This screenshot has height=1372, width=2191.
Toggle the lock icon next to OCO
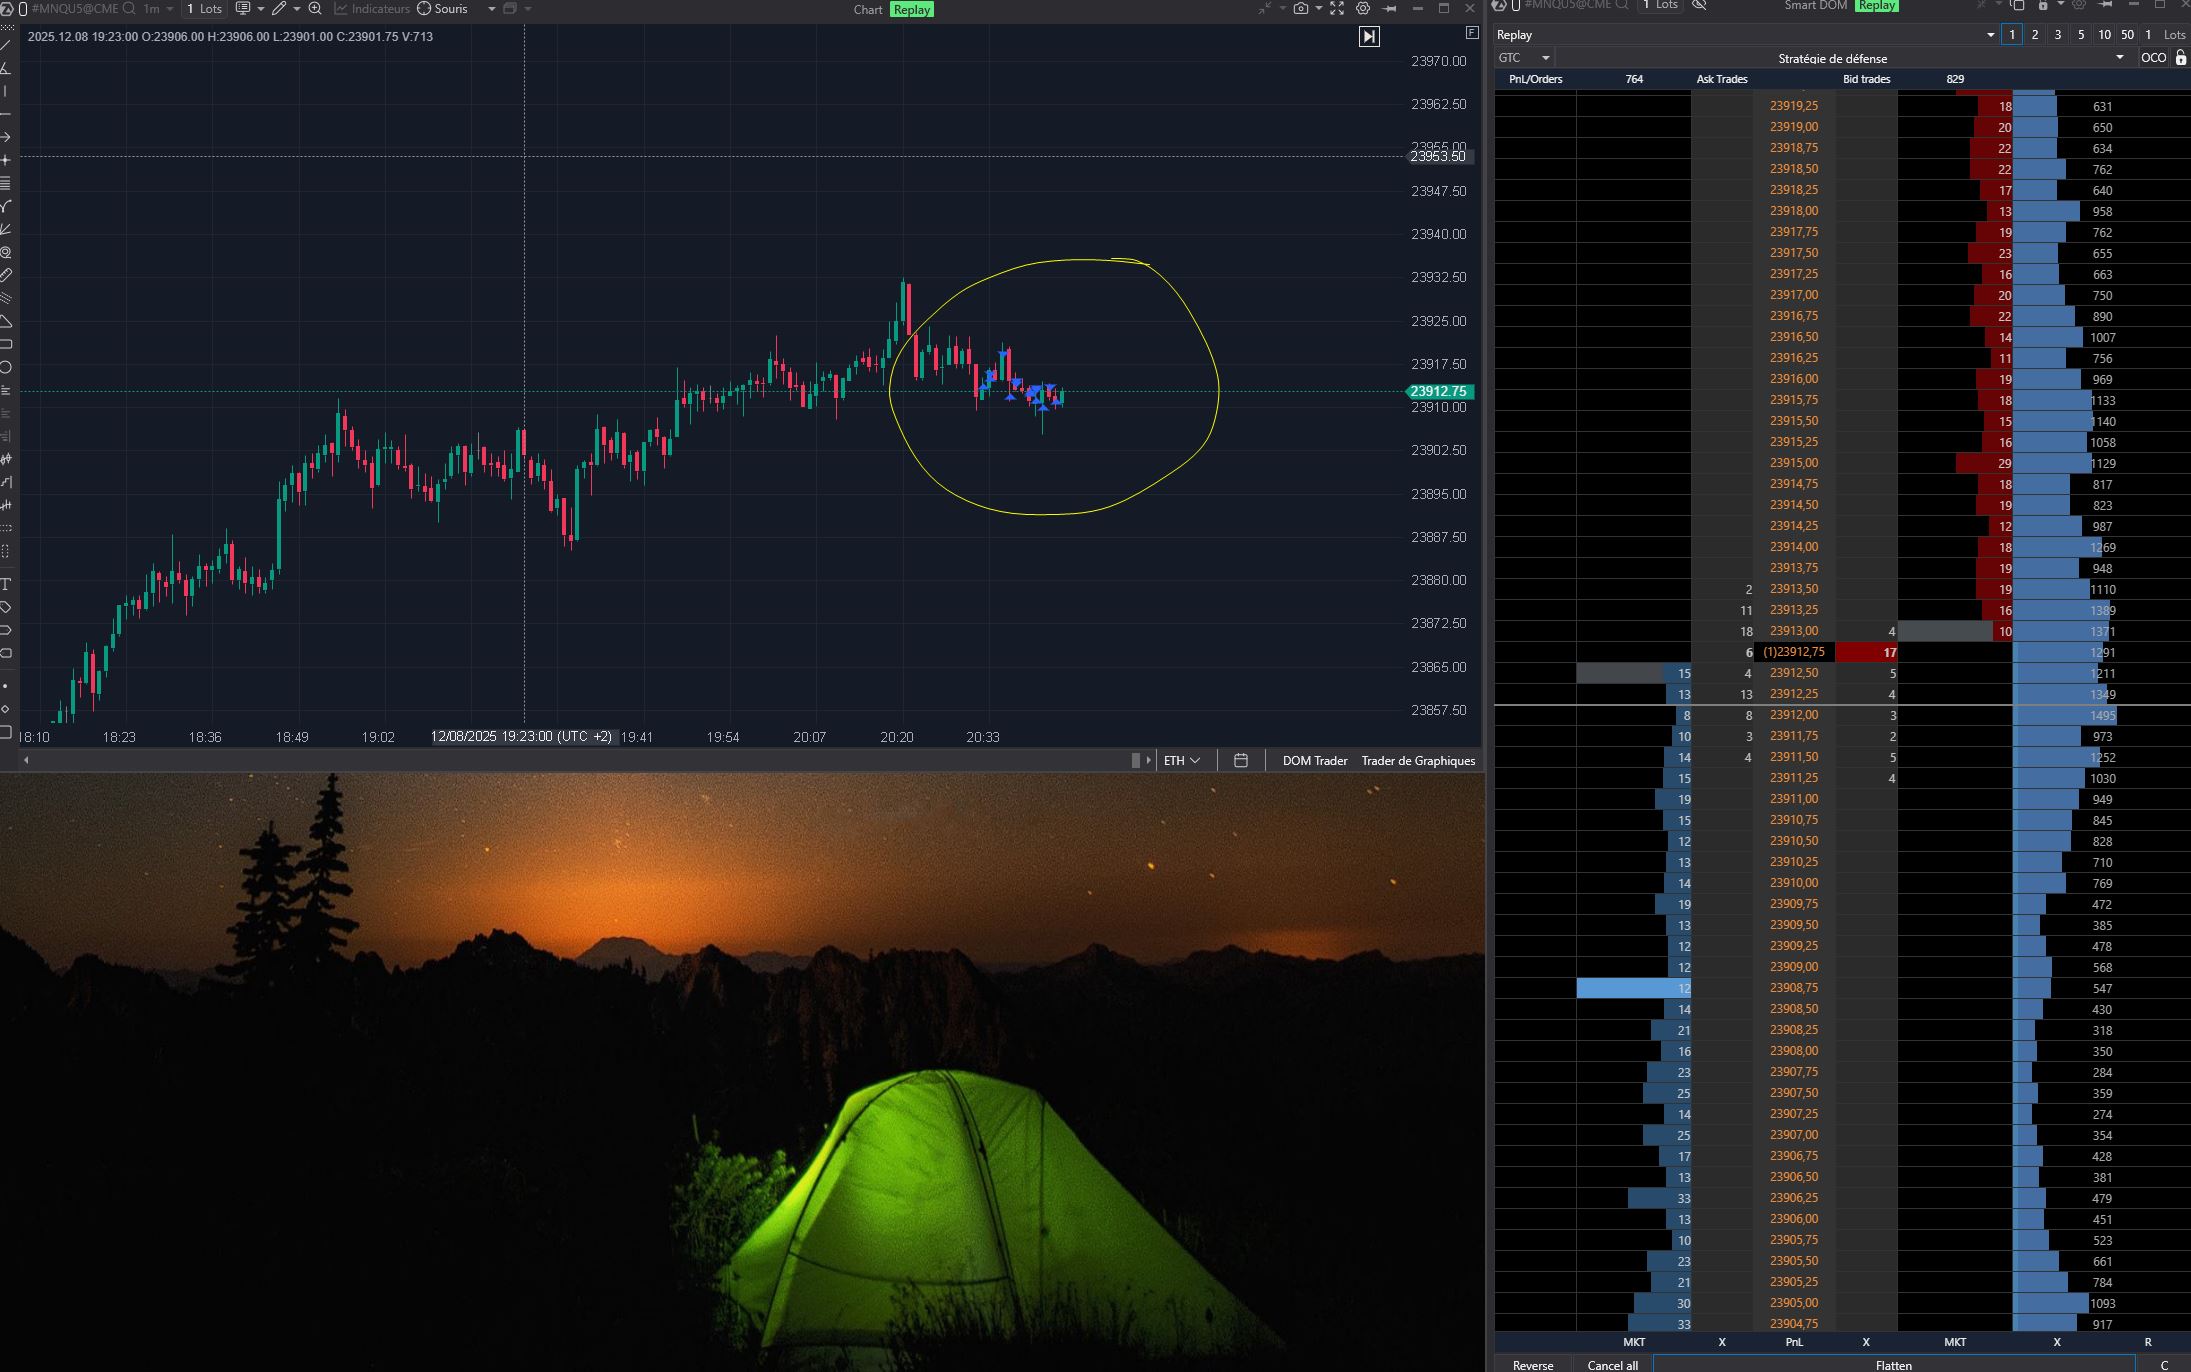pos(2181,58)
